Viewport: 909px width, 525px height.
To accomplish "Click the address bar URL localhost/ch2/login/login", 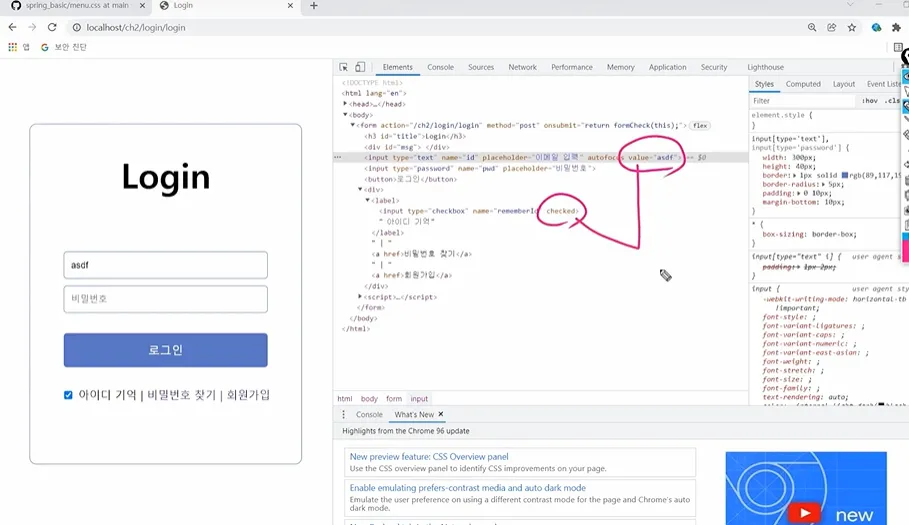I will coord(136,27).
